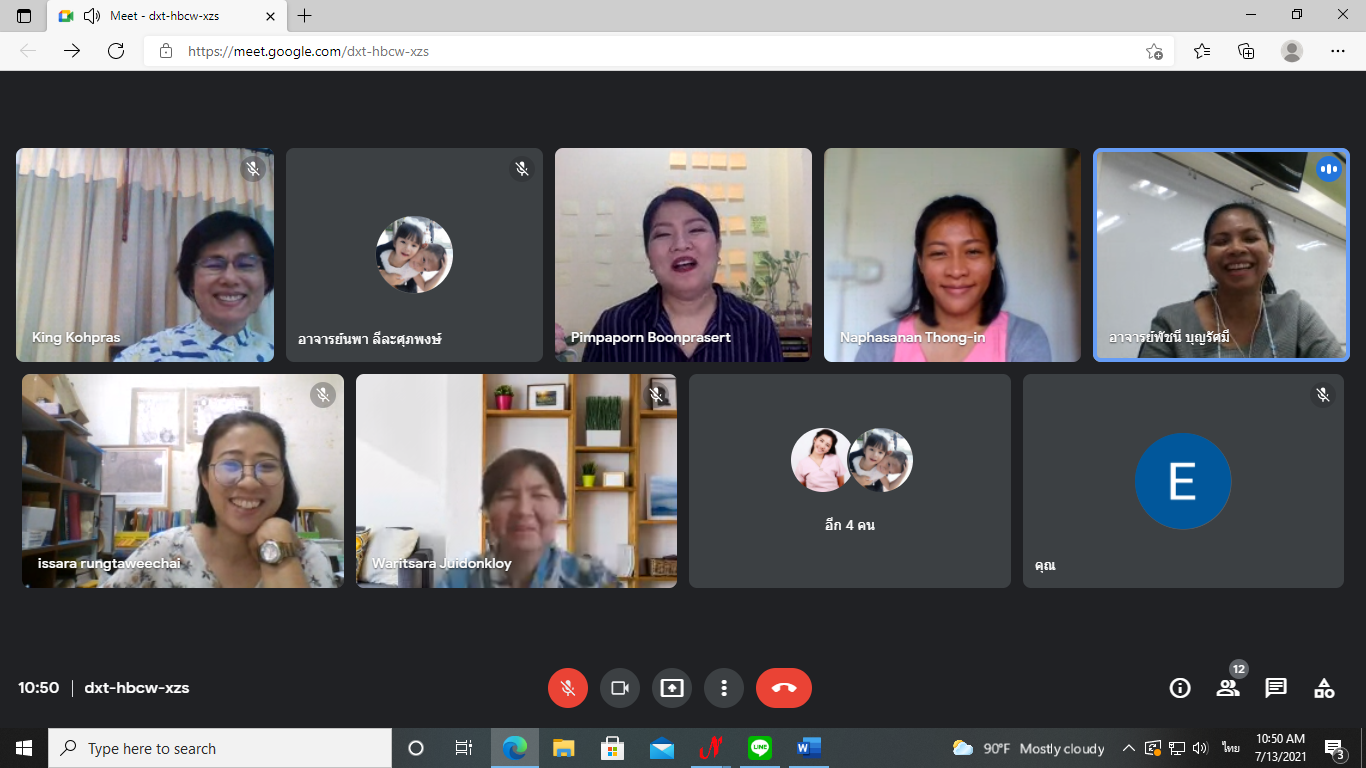
Task: Go back in browser history
Action: tap(28, 51)
